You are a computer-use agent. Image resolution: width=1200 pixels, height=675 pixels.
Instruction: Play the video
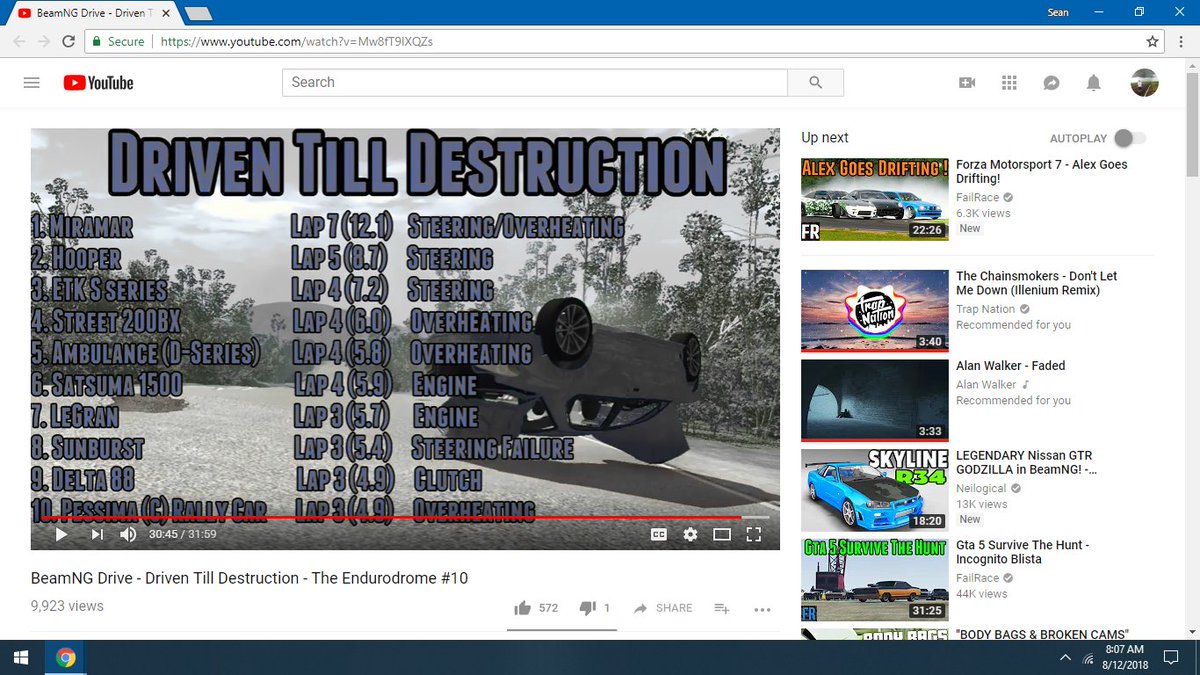(x=61, y=534)
